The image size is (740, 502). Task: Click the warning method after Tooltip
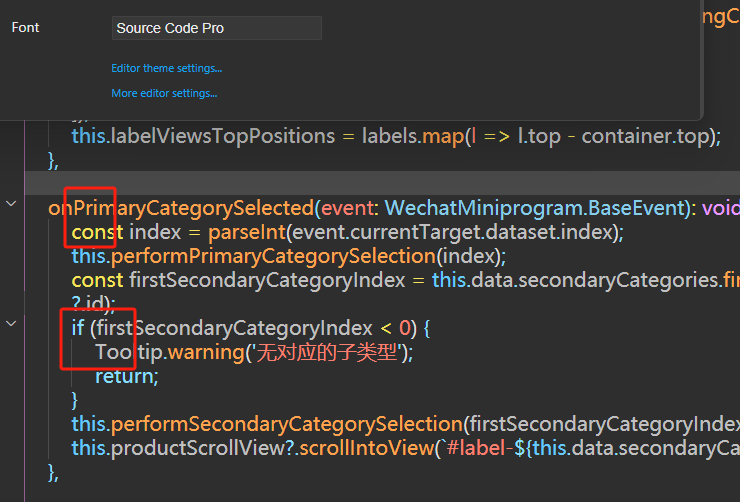[x=204, y=352]
